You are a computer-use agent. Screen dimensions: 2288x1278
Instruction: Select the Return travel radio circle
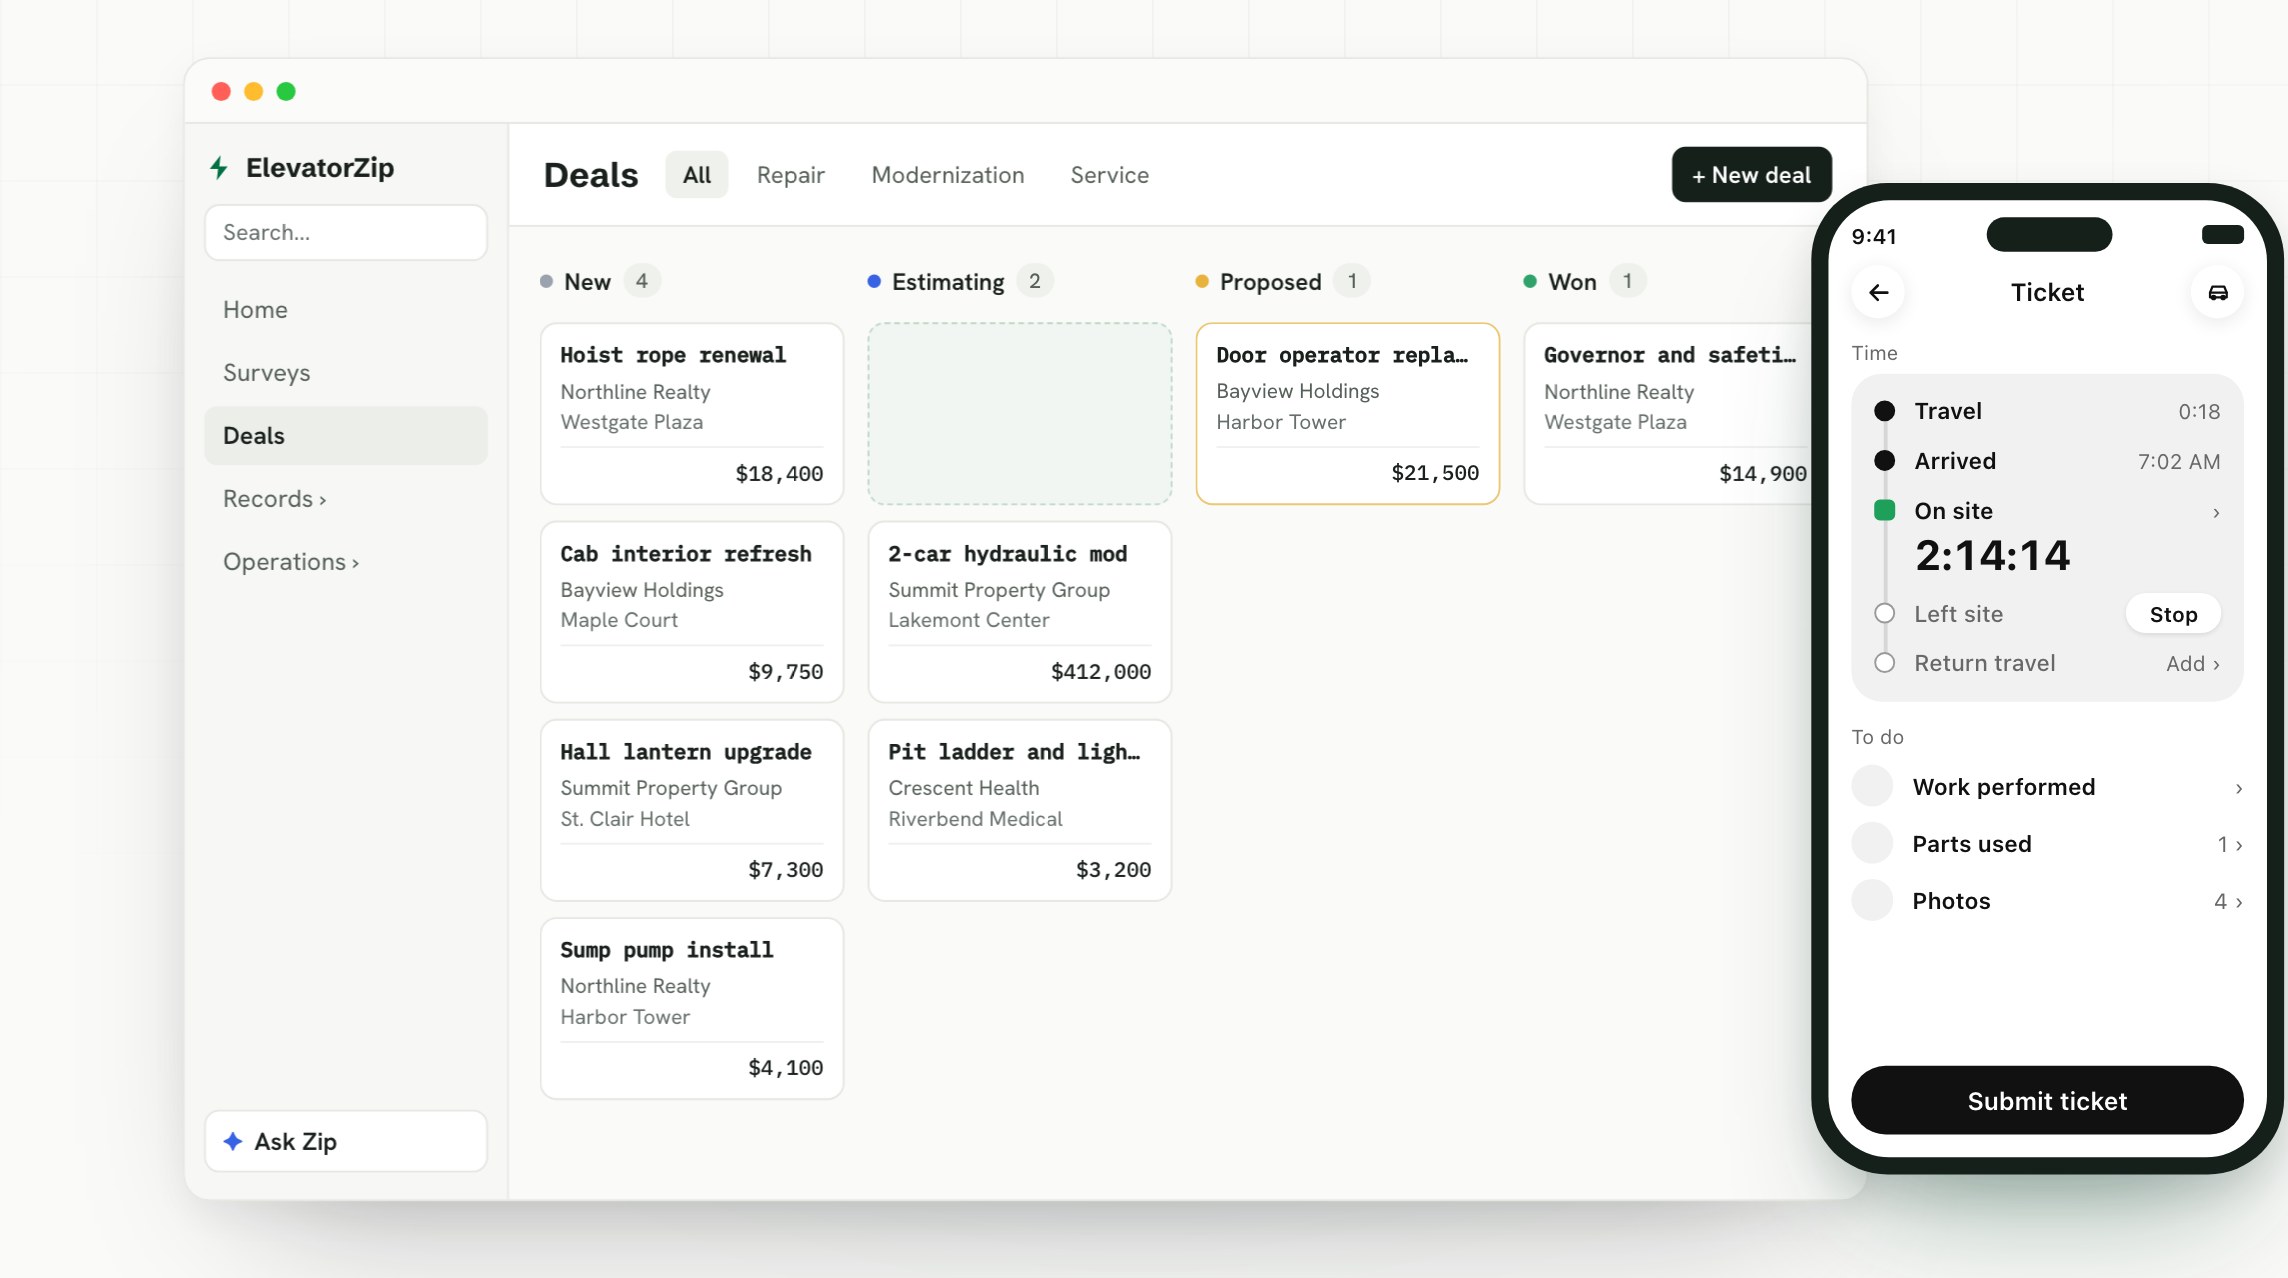click(x=1884, y=663)
